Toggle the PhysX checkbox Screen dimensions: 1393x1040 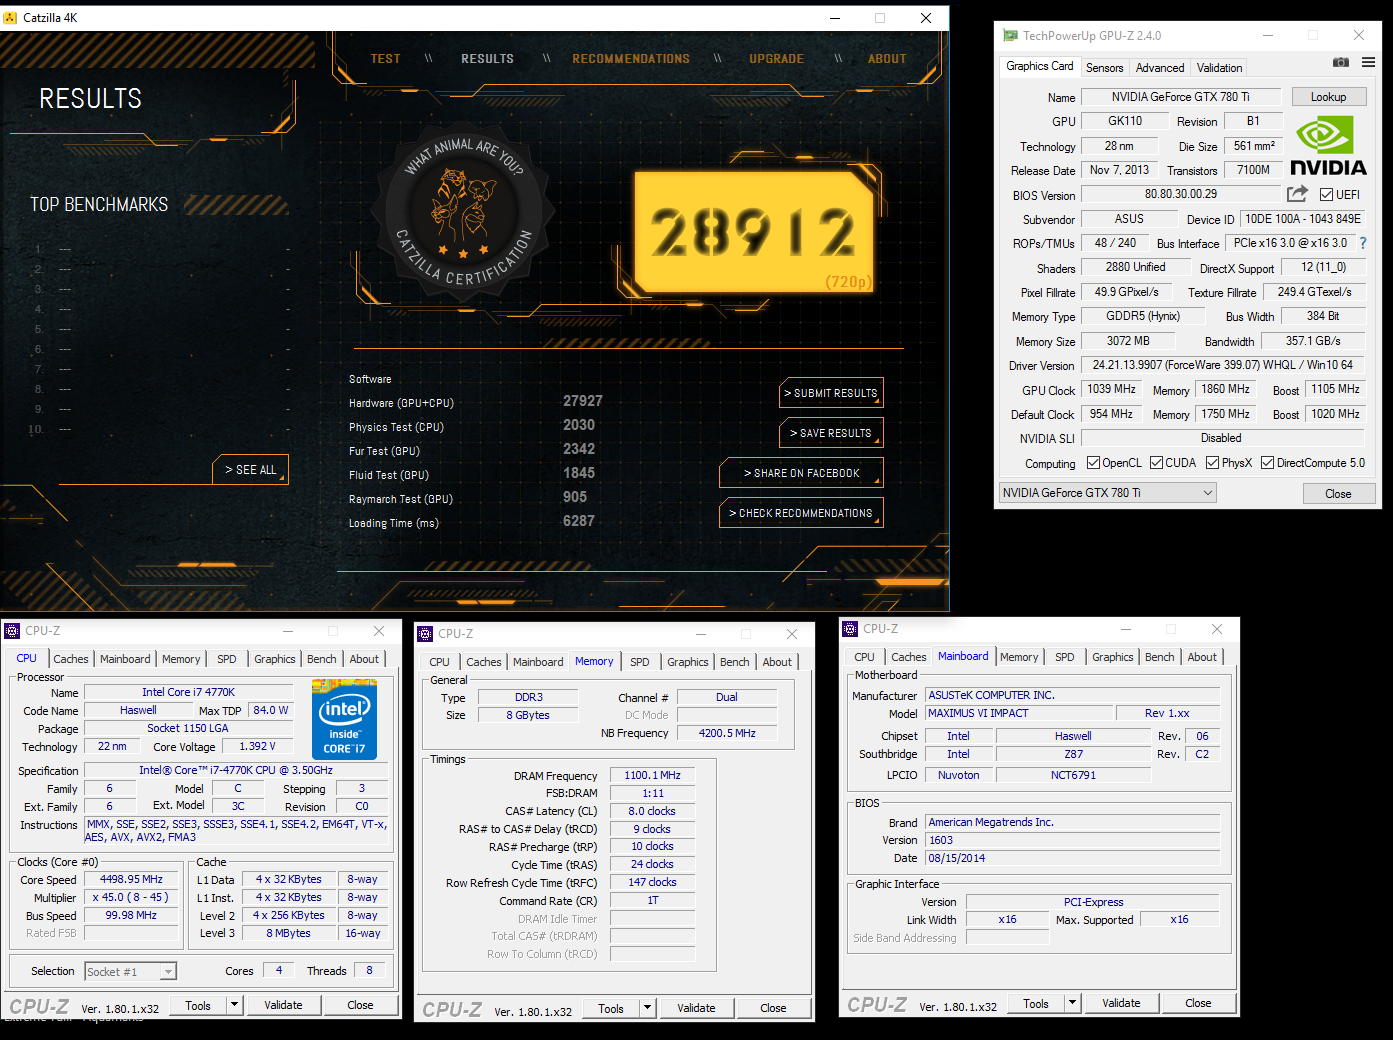click(x=1212, y=463)
